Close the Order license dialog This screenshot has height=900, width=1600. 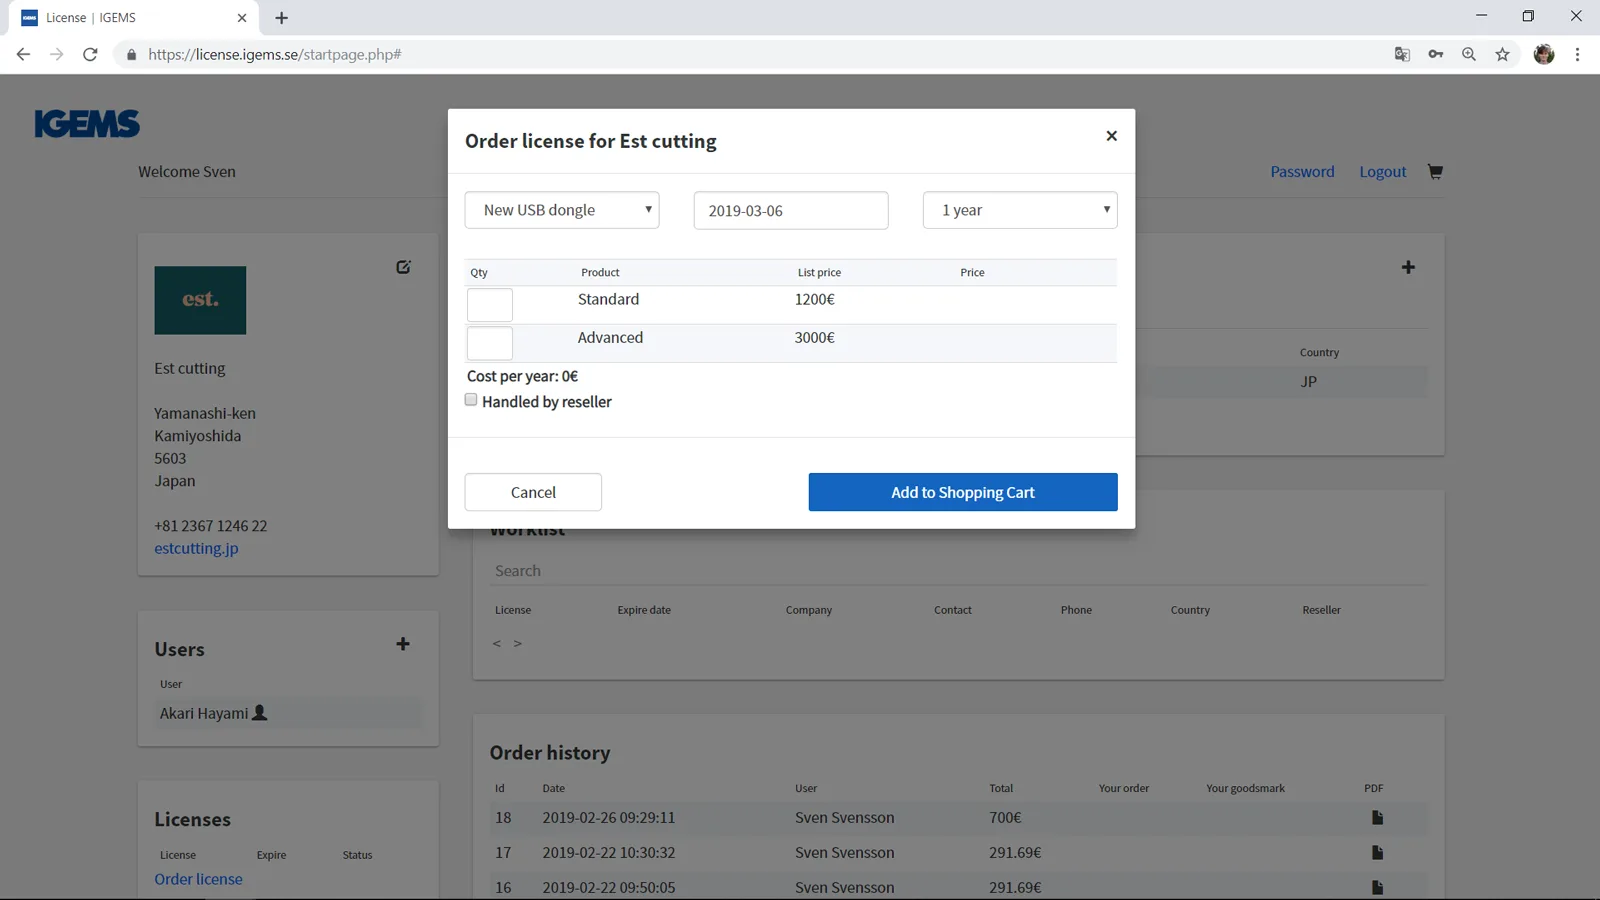1111,136
